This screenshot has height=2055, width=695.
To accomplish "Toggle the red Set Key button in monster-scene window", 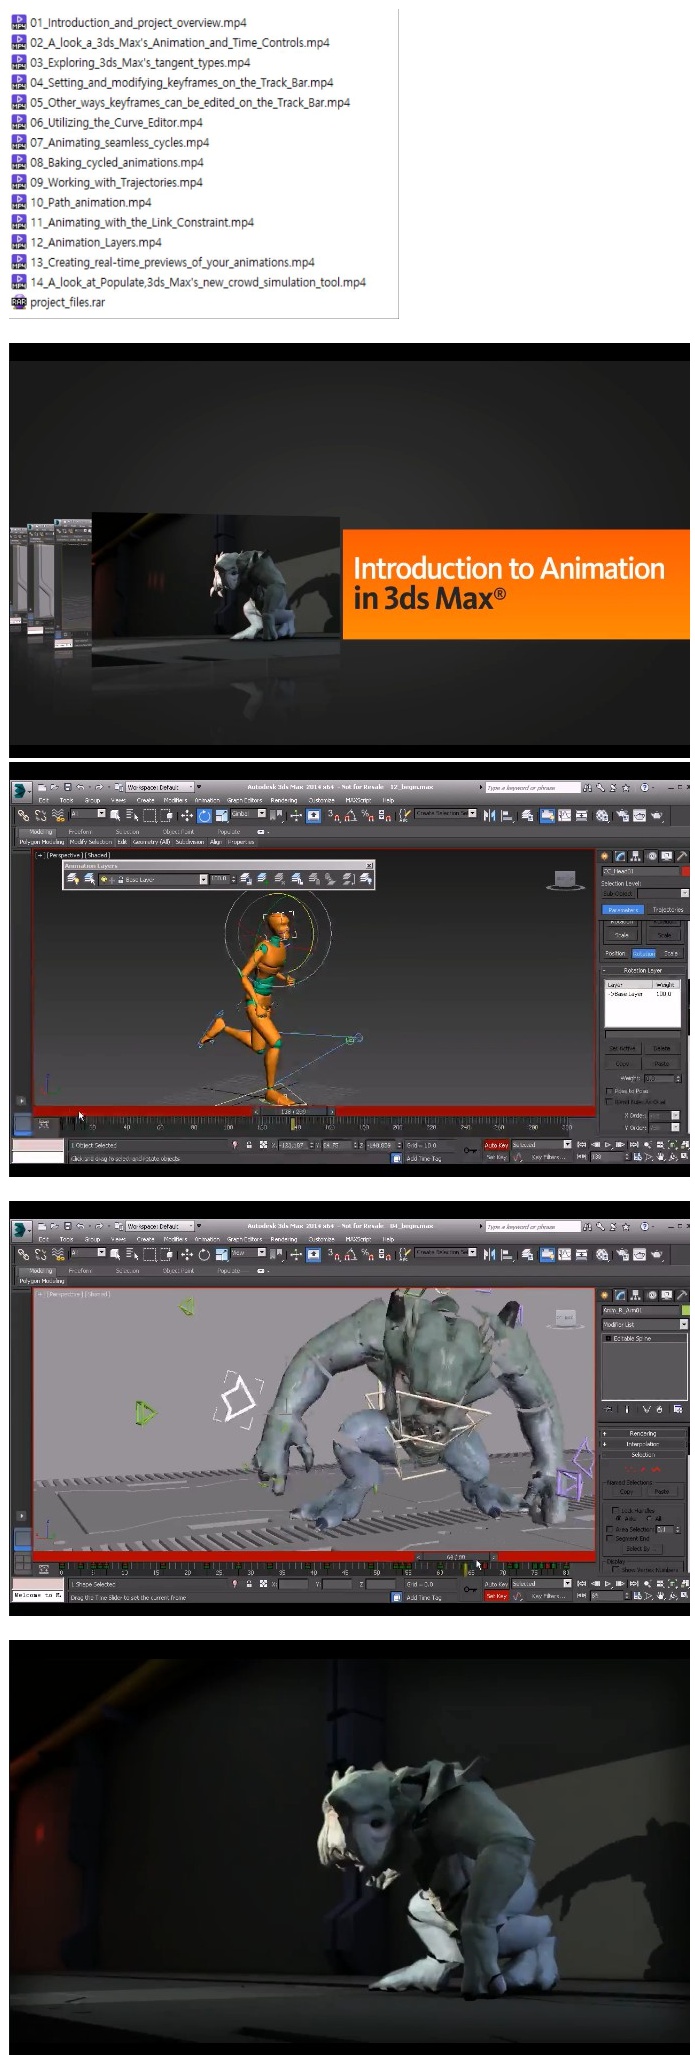I will (x=497, y=1596).
